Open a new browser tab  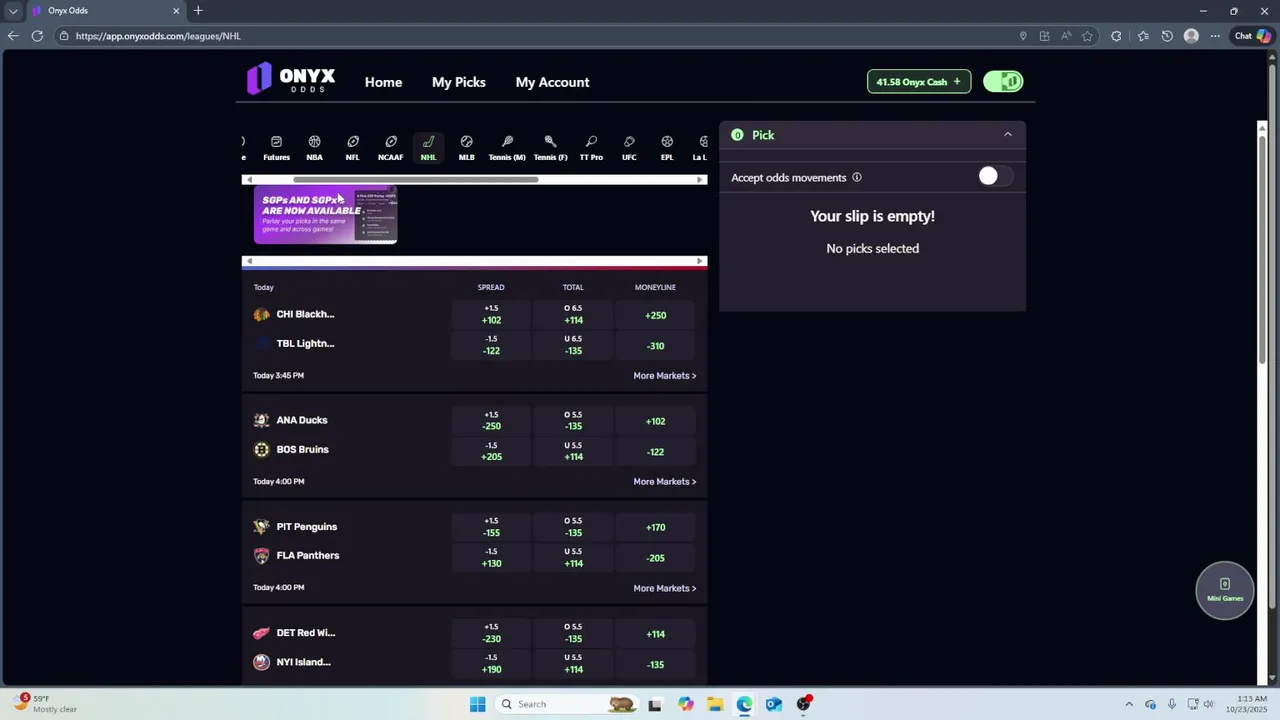pos(198,11)
